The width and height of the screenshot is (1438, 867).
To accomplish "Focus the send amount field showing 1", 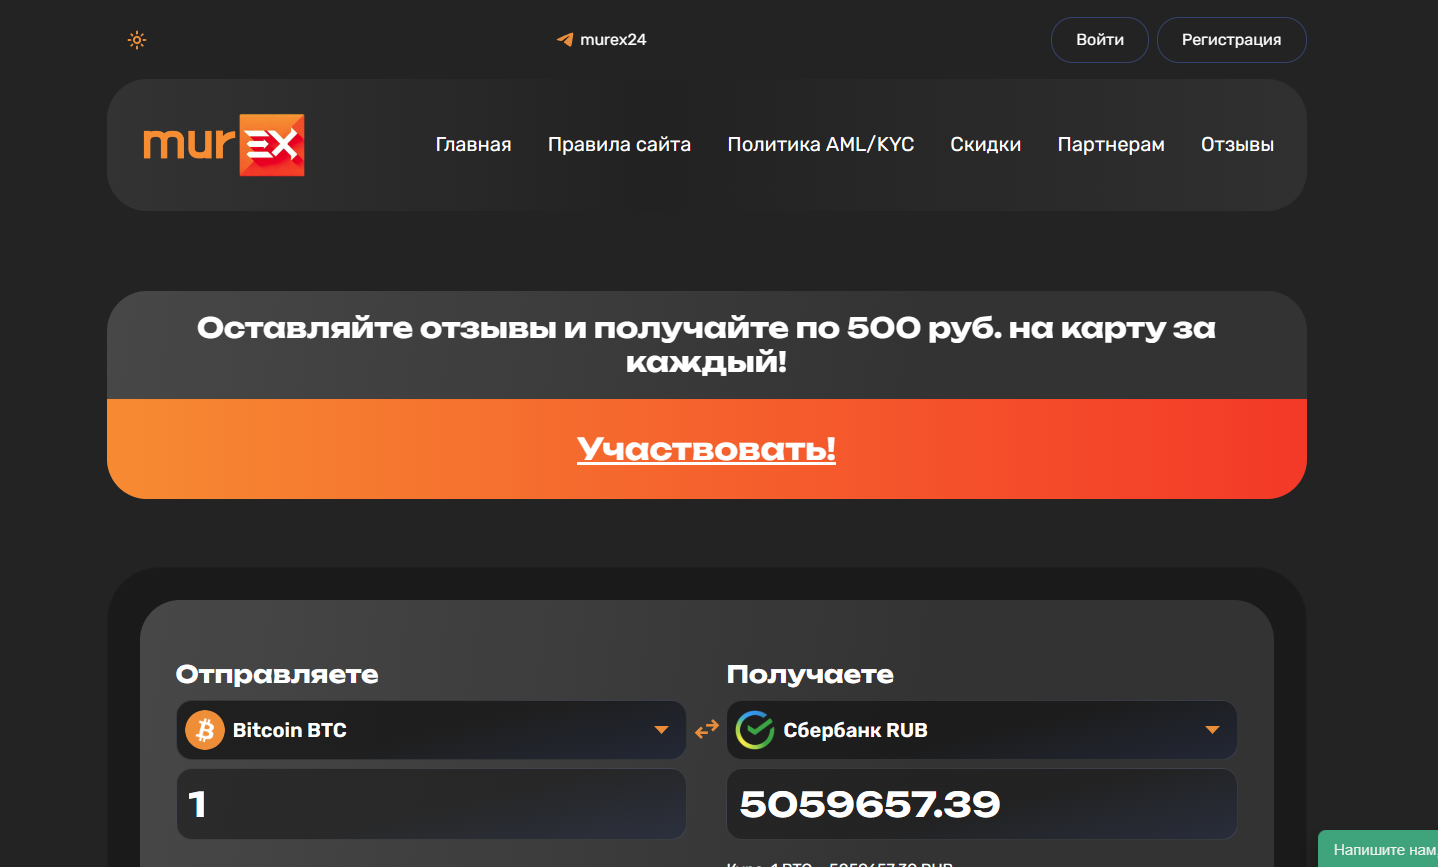I will coord(431,804).
